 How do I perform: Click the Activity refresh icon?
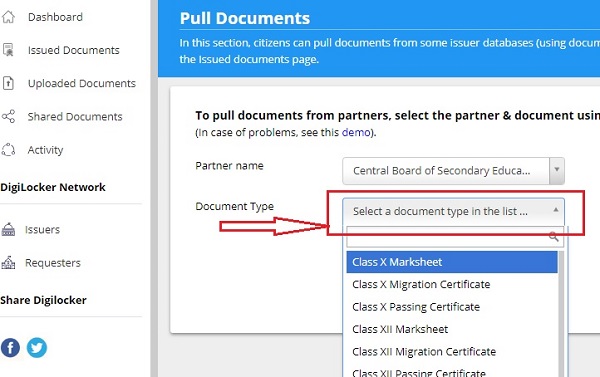pos(8,150)
